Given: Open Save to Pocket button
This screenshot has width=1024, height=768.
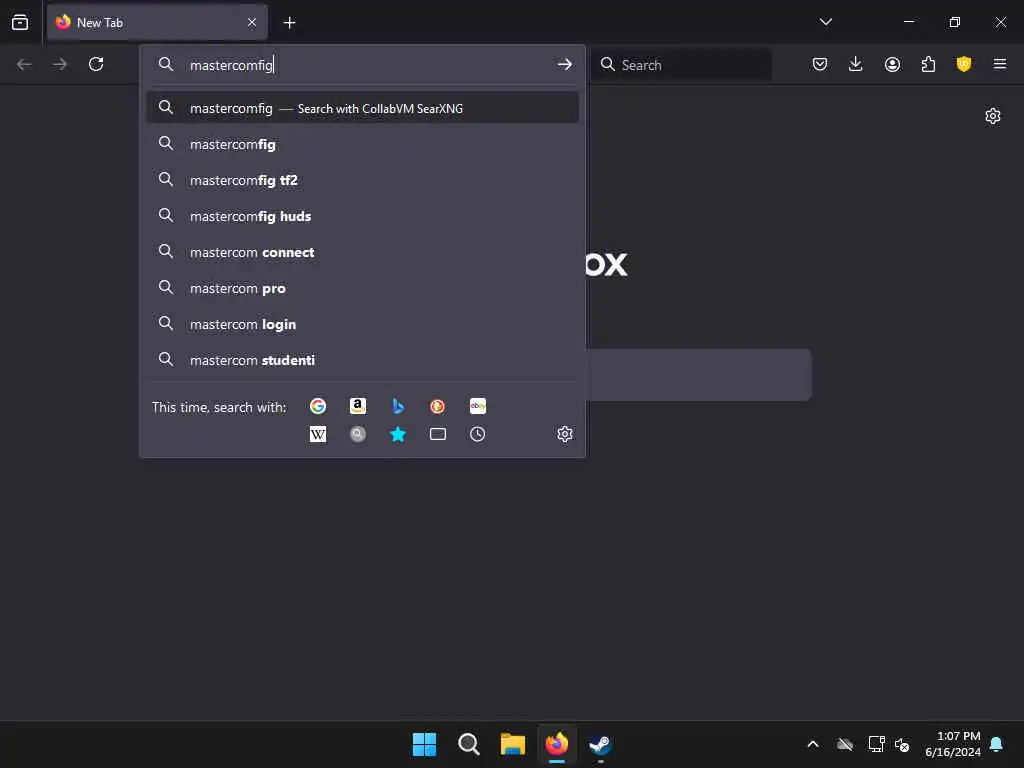Looking at the screenshot, I should pyautogui.click(x=820, y=64).
